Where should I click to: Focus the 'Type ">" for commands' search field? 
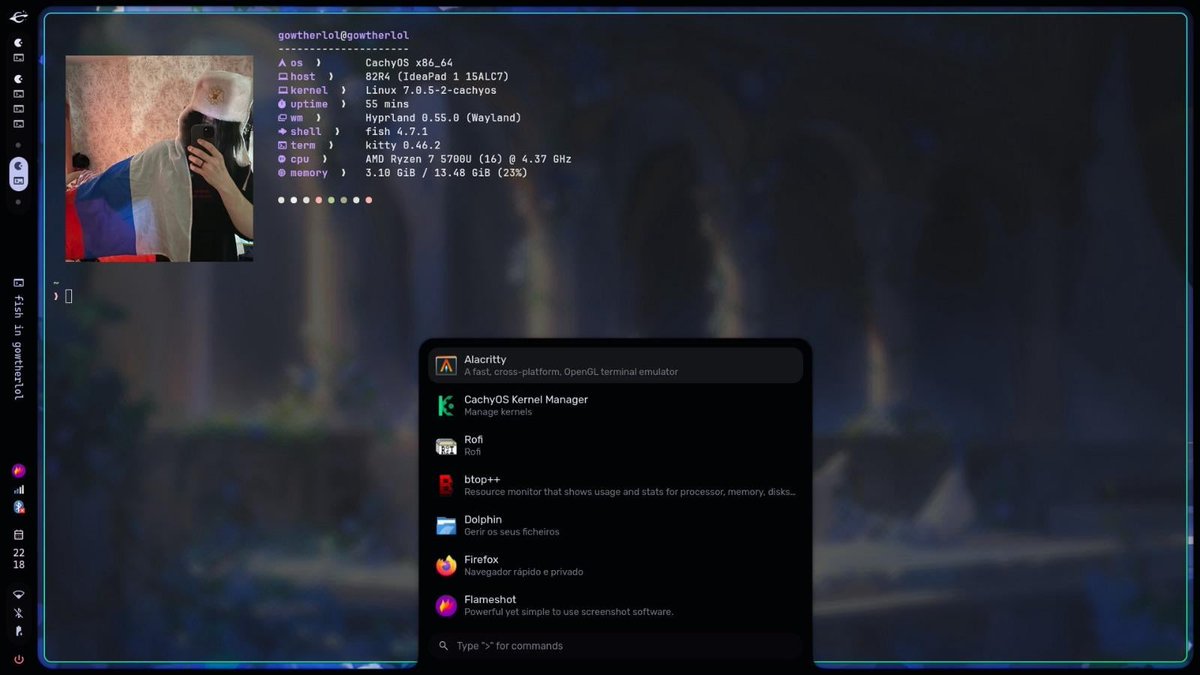[x=615, y=646]
